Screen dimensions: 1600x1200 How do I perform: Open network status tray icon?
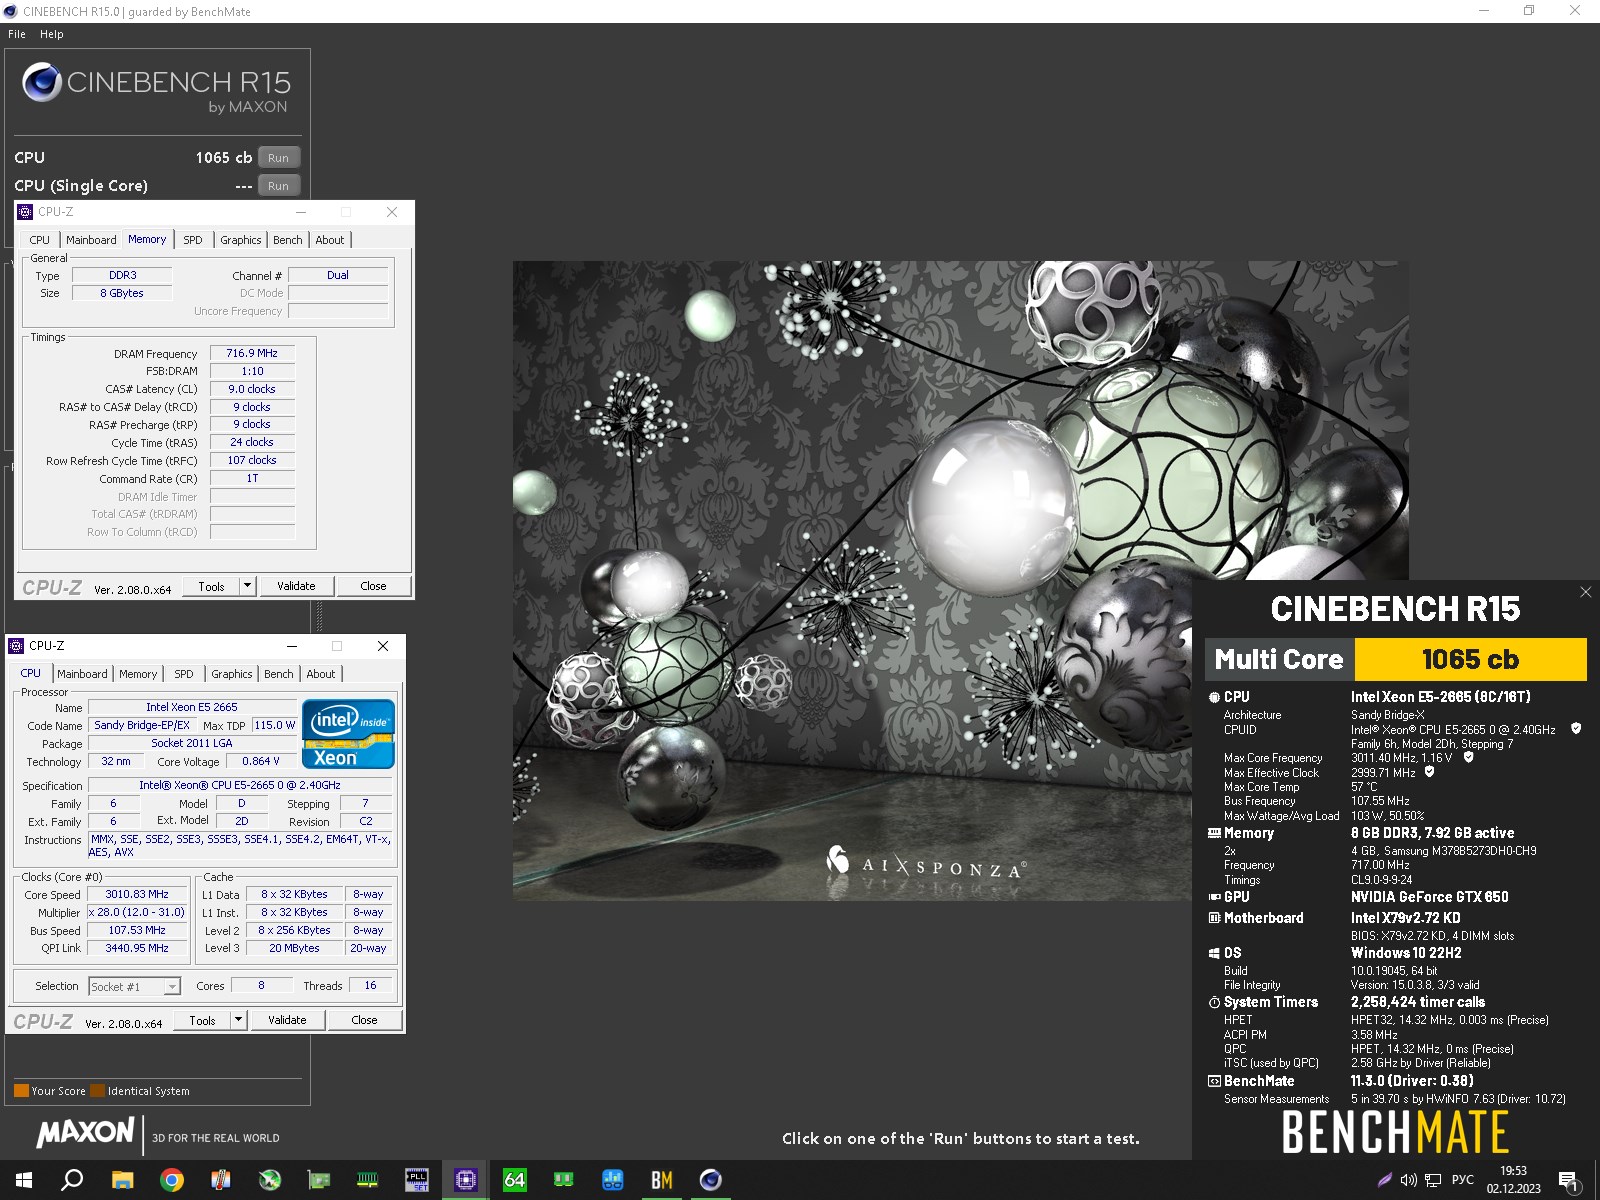[x=1433, y=1180]
